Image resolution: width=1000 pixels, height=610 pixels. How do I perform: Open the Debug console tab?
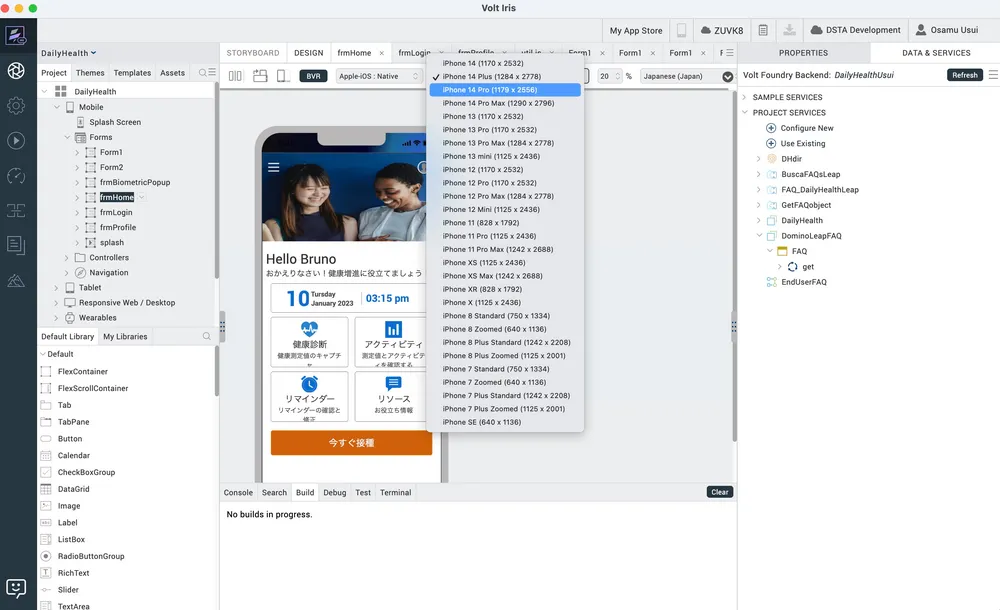(334, 493)
